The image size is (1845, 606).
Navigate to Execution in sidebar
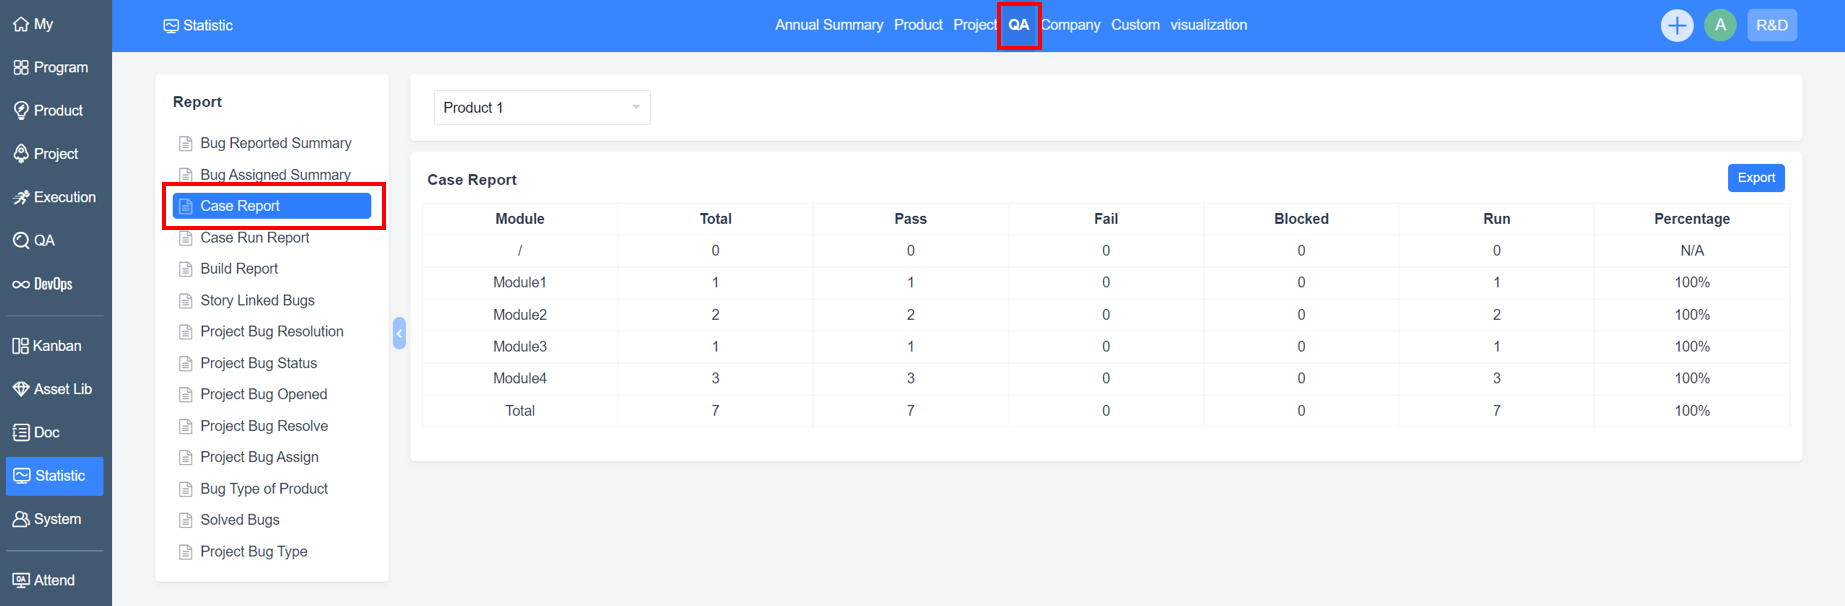coord(54,197)
